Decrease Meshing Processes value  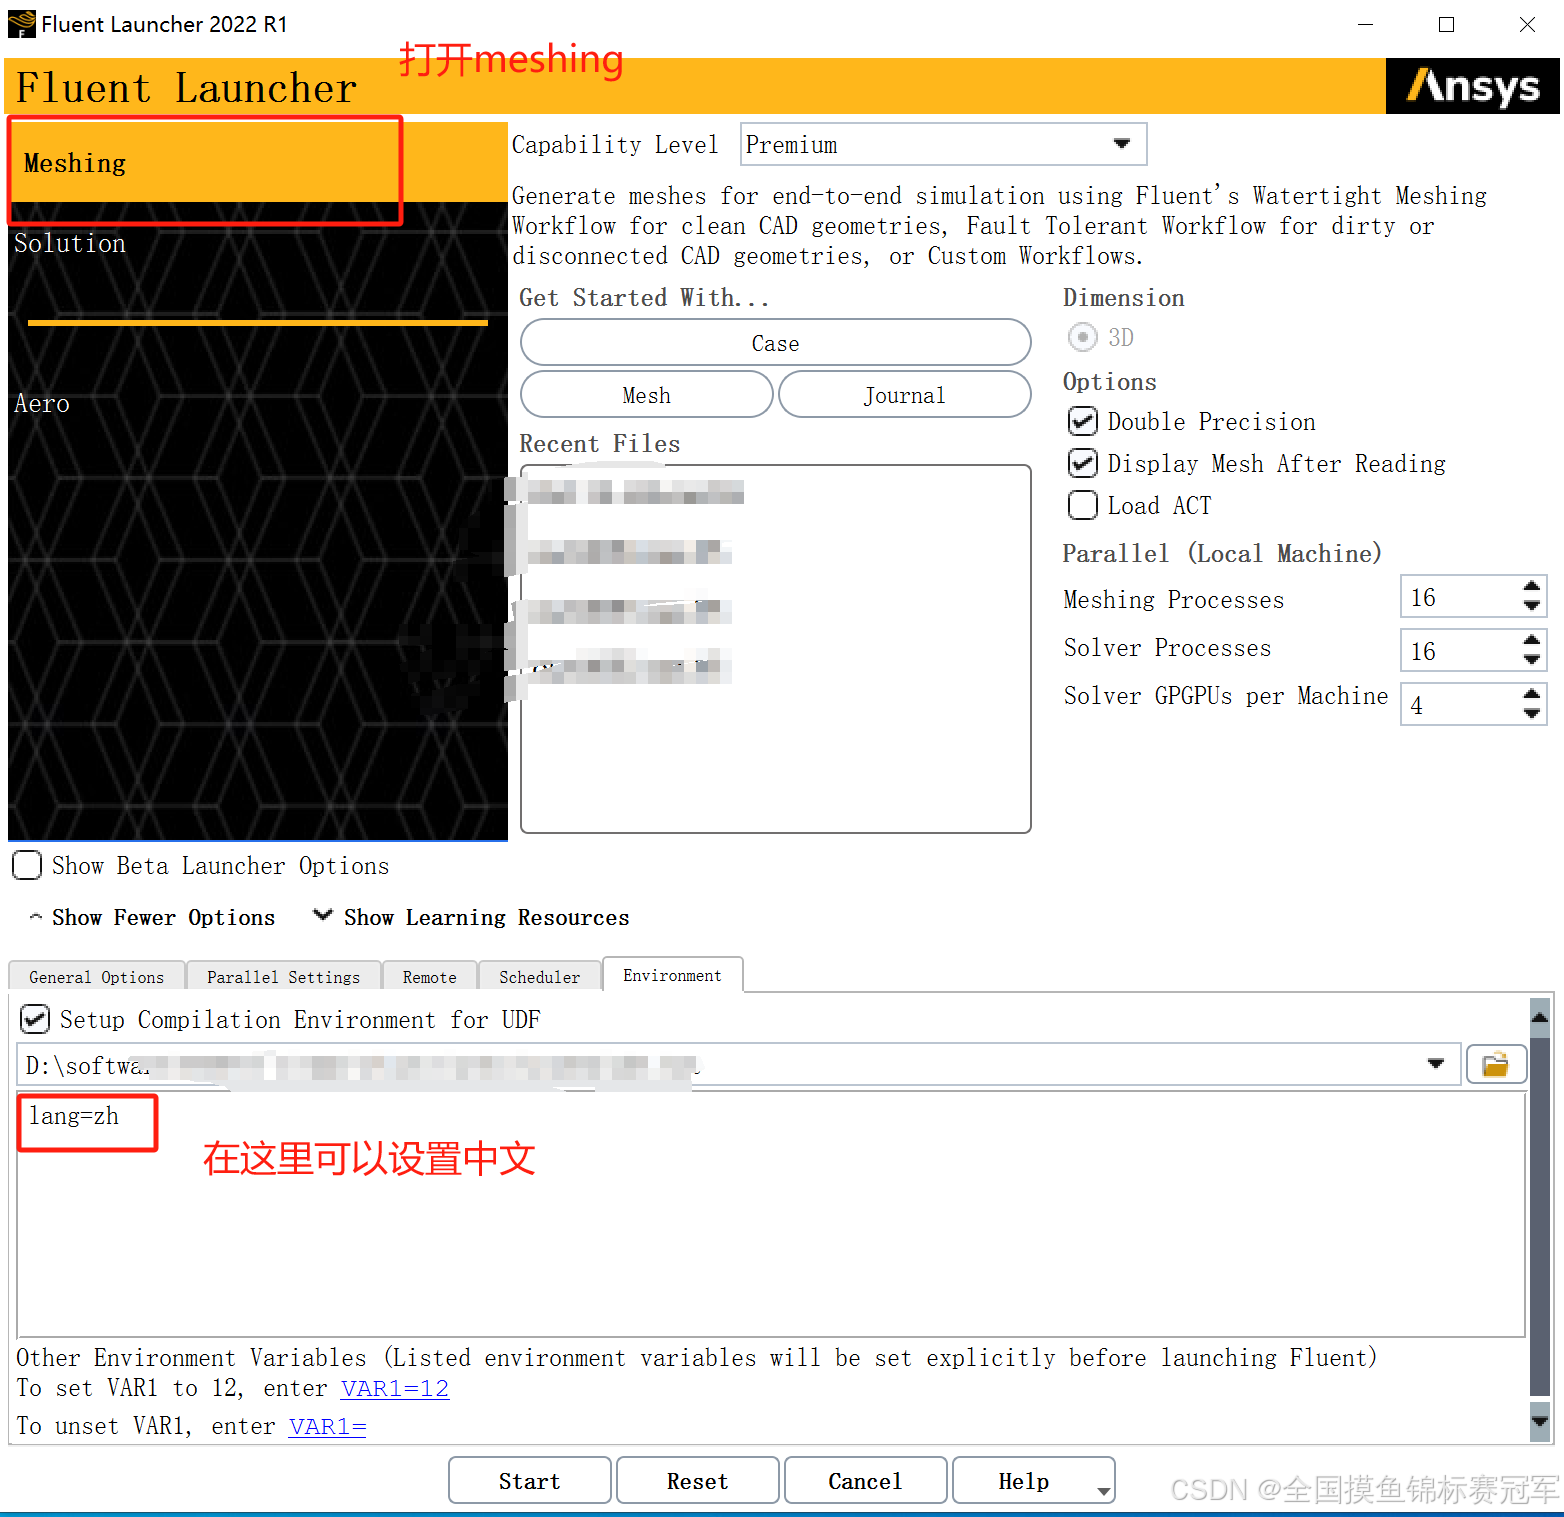[x=1531, y=605]
